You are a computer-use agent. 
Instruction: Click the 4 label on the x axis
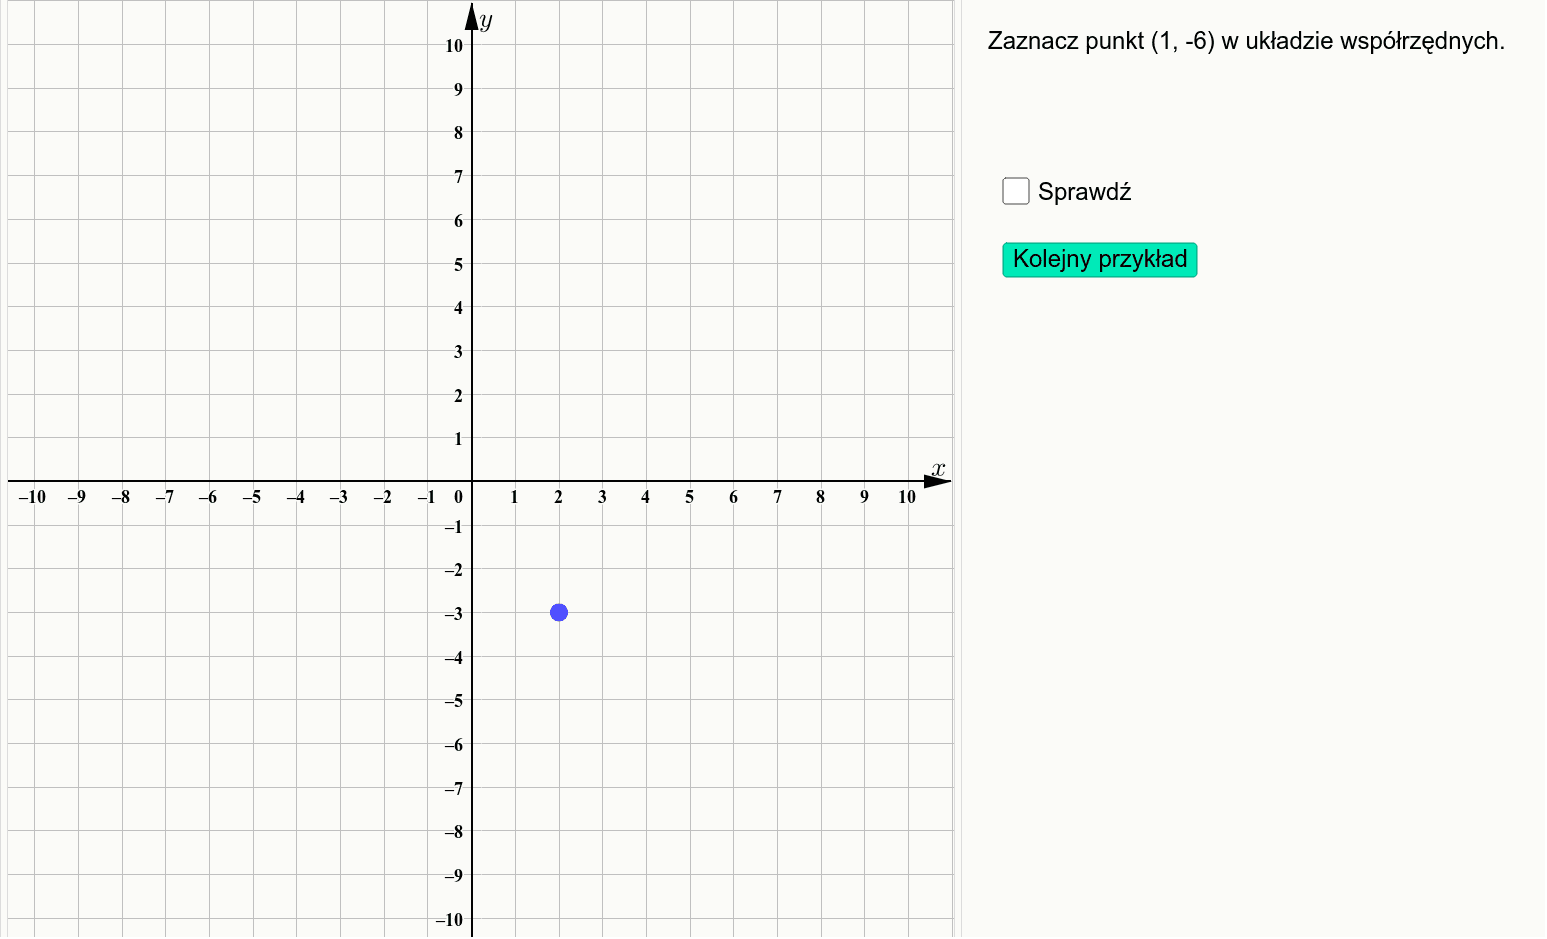[x=646, y=497]
